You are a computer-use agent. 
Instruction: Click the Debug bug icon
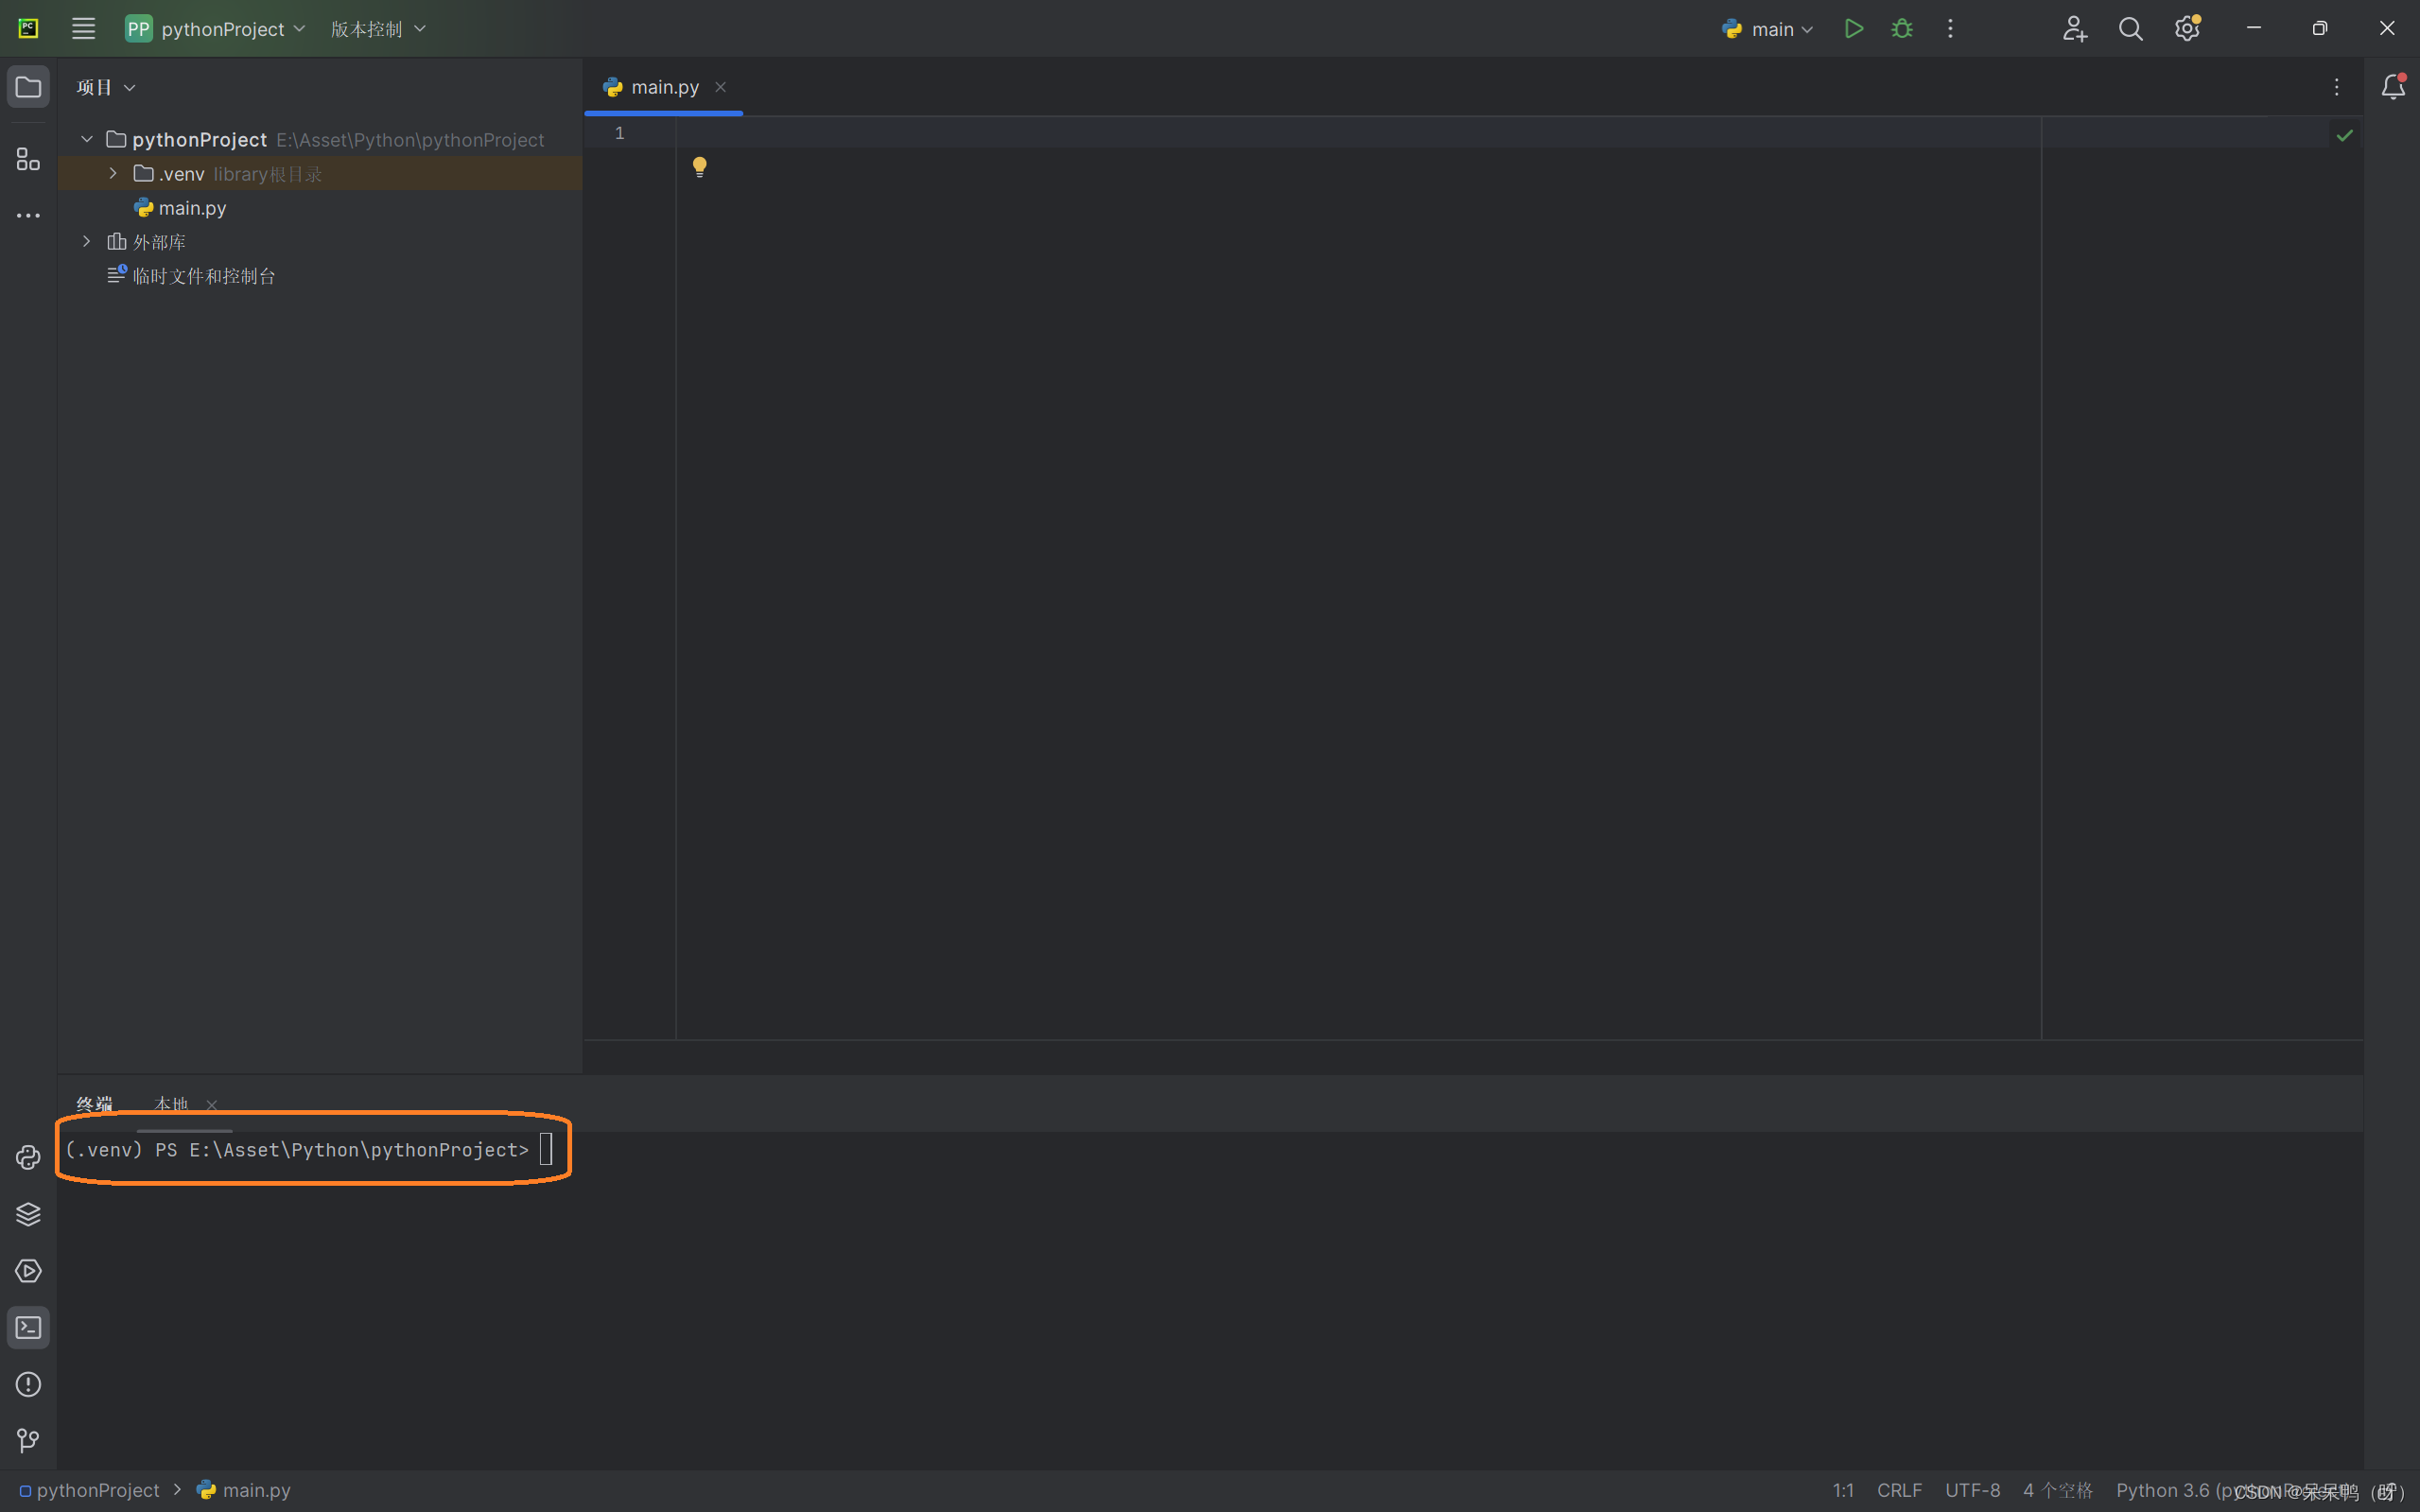[1902, 29]
